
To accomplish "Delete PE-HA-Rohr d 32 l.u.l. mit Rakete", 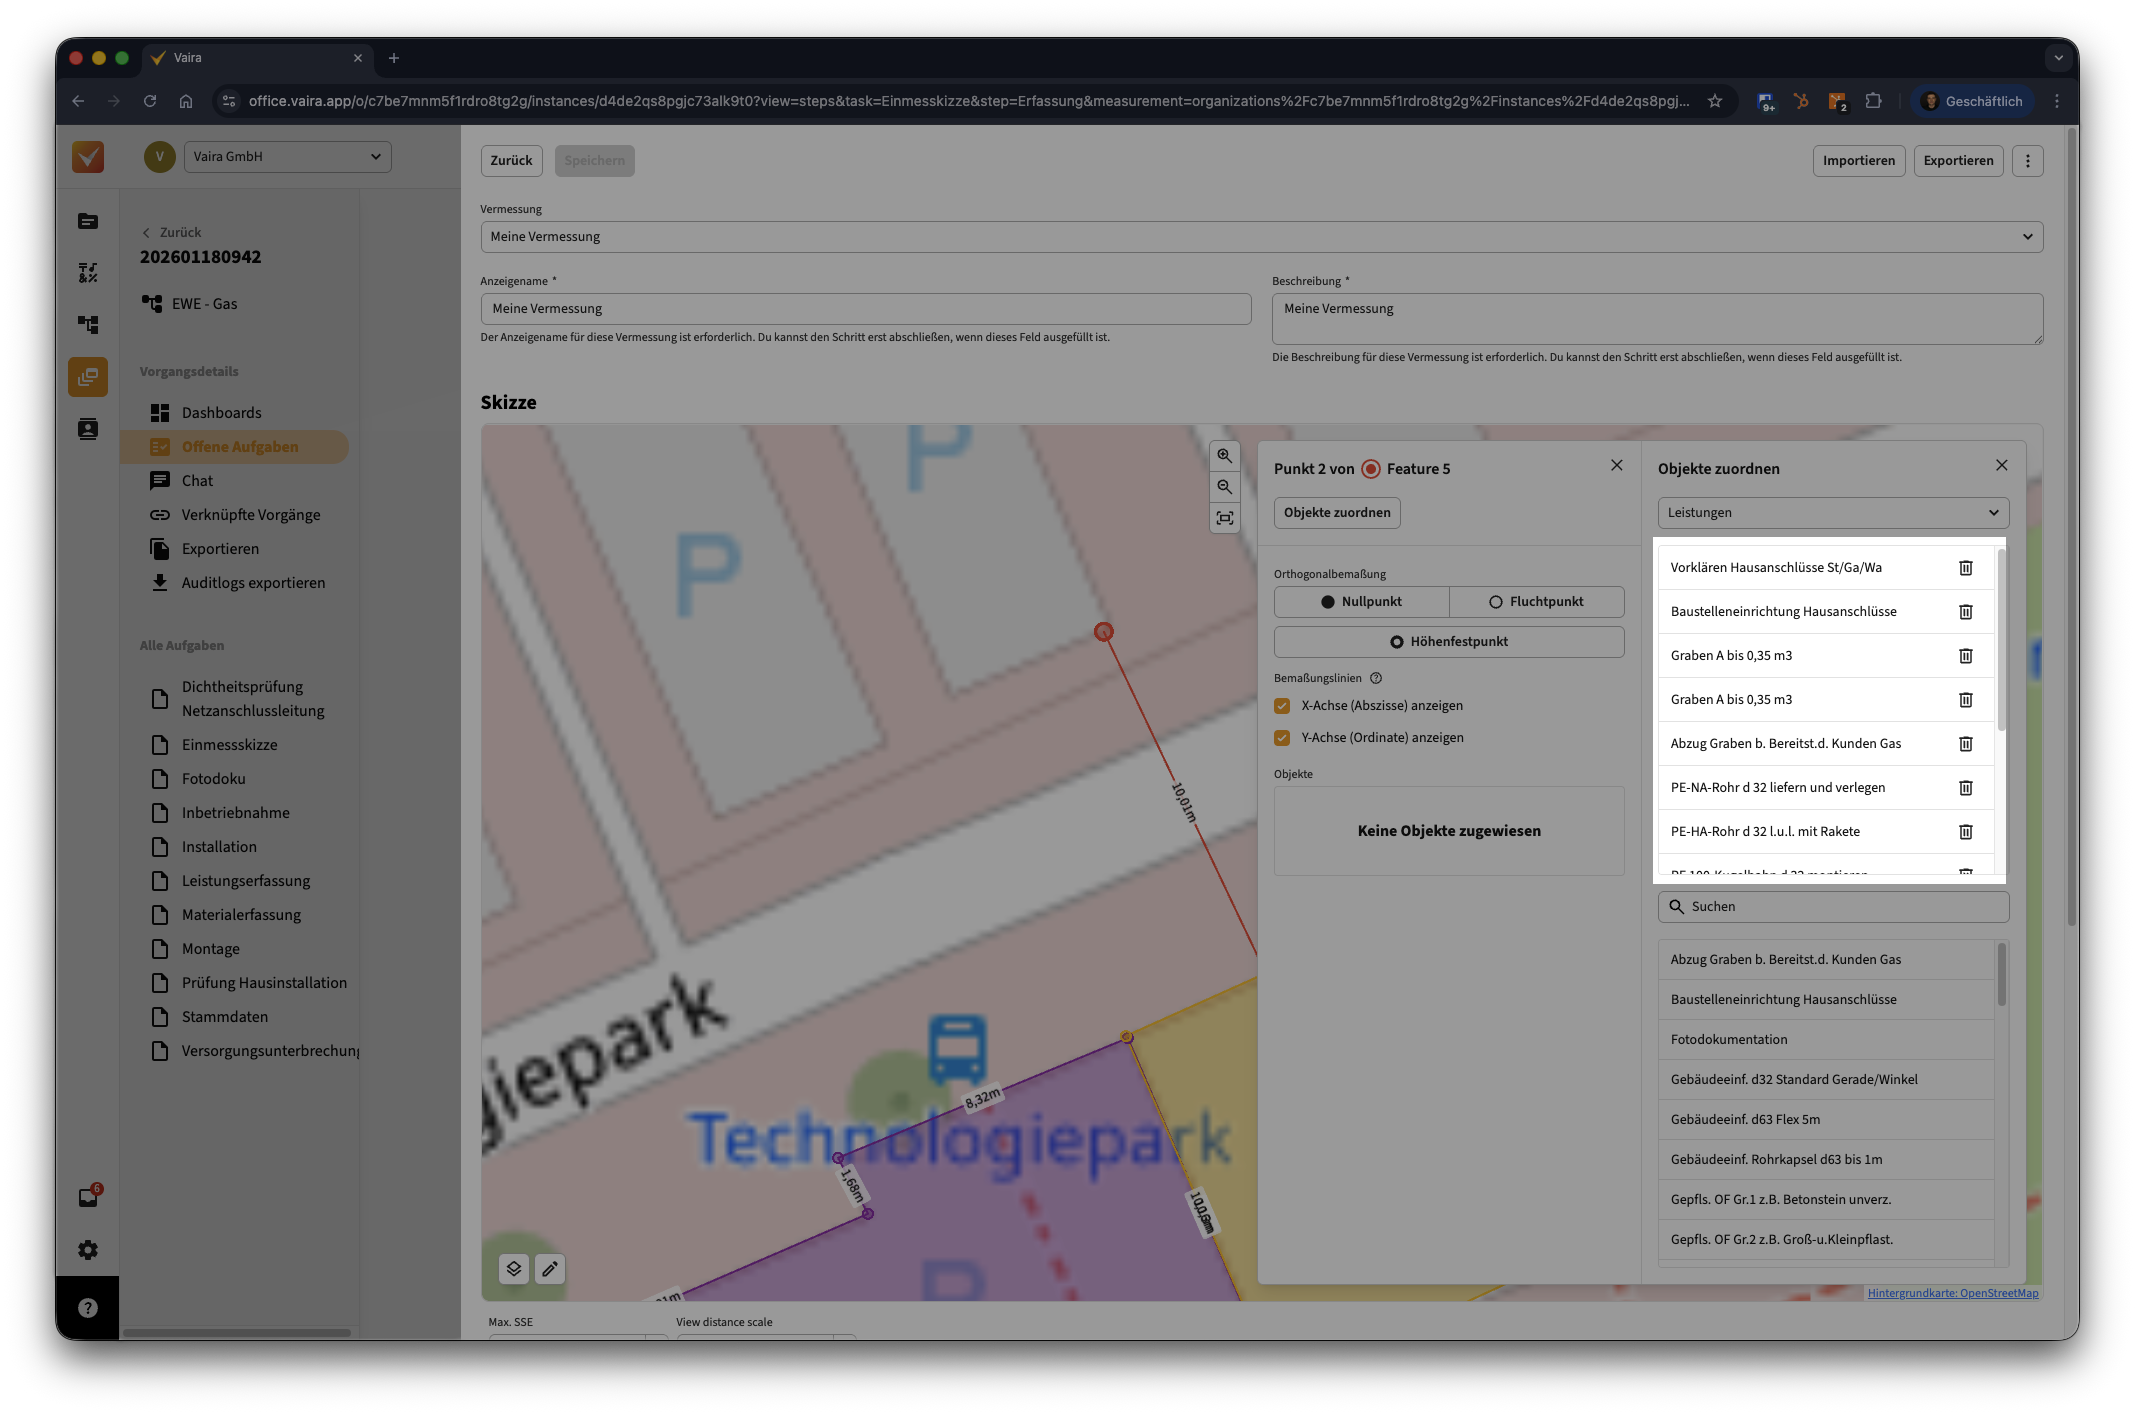I will click(x=1965, y=832).
